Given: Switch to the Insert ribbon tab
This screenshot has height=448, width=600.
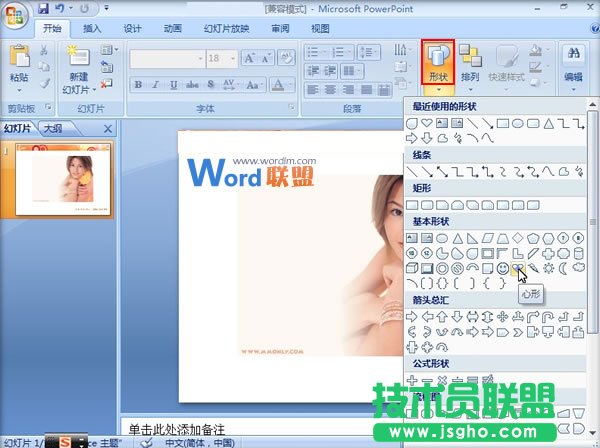Looking at the screenshot, I should click(92, 28).
